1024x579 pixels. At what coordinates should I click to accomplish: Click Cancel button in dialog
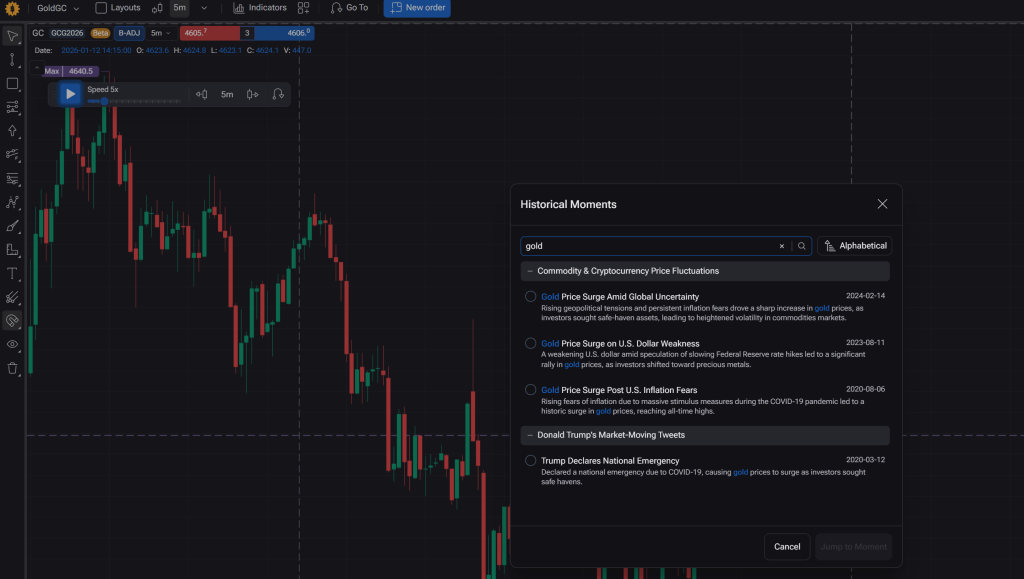click(x=787, y=547)
